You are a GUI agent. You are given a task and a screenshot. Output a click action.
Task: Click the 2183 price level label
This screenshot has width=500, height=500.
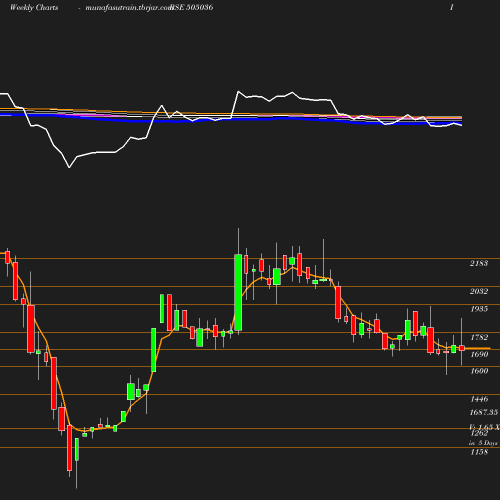pos(479,263)
